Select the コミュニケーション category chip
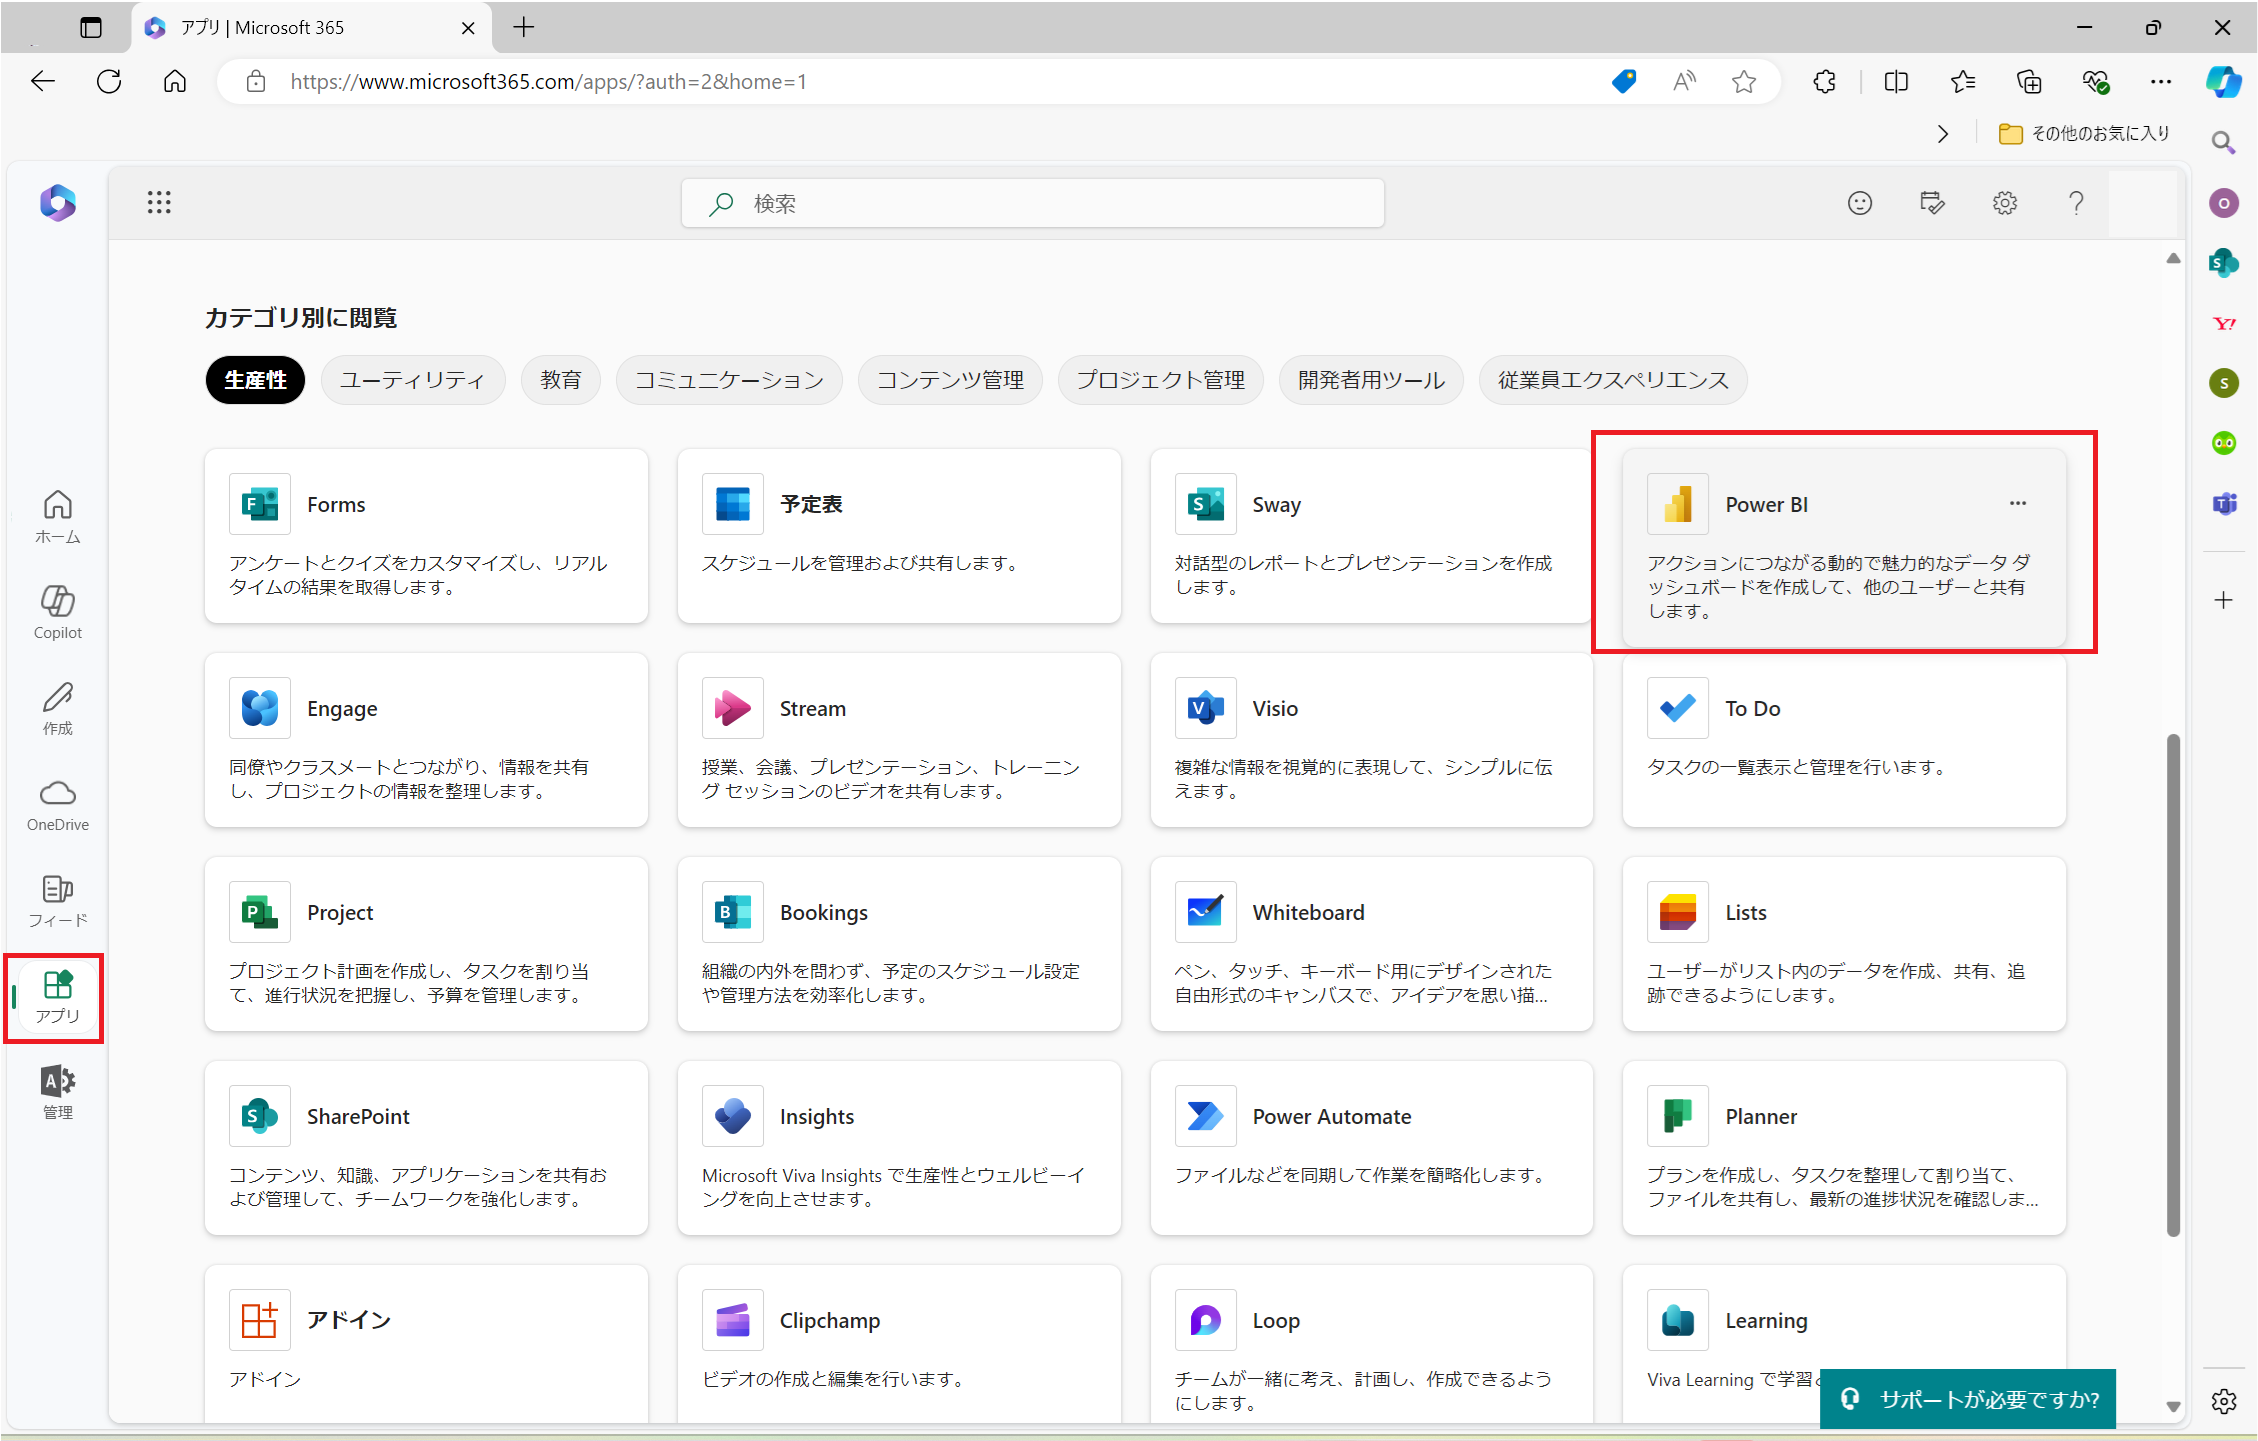This screenshot has width=2258, height=1441. click(730, 380)
